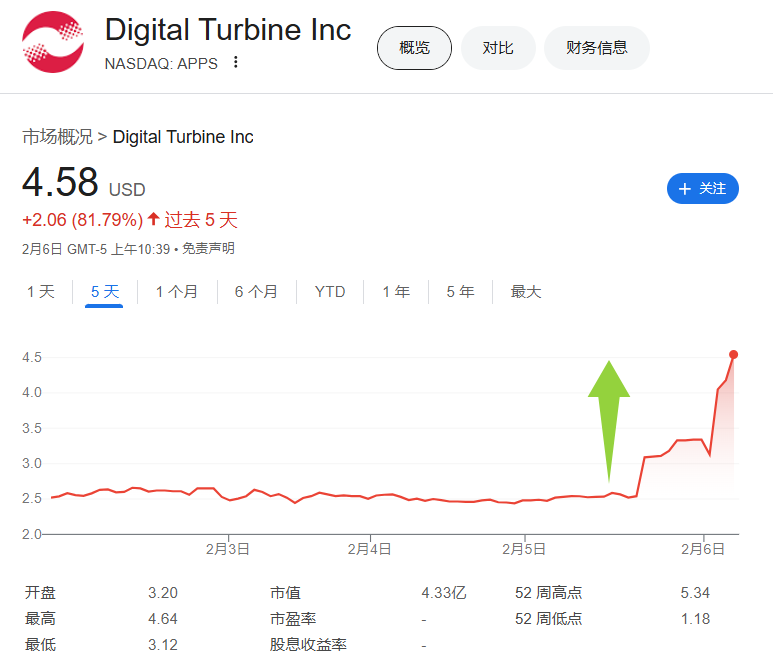
Task: Click the 市场概况 breadcrumb link
Action: (x=57, y=137)
